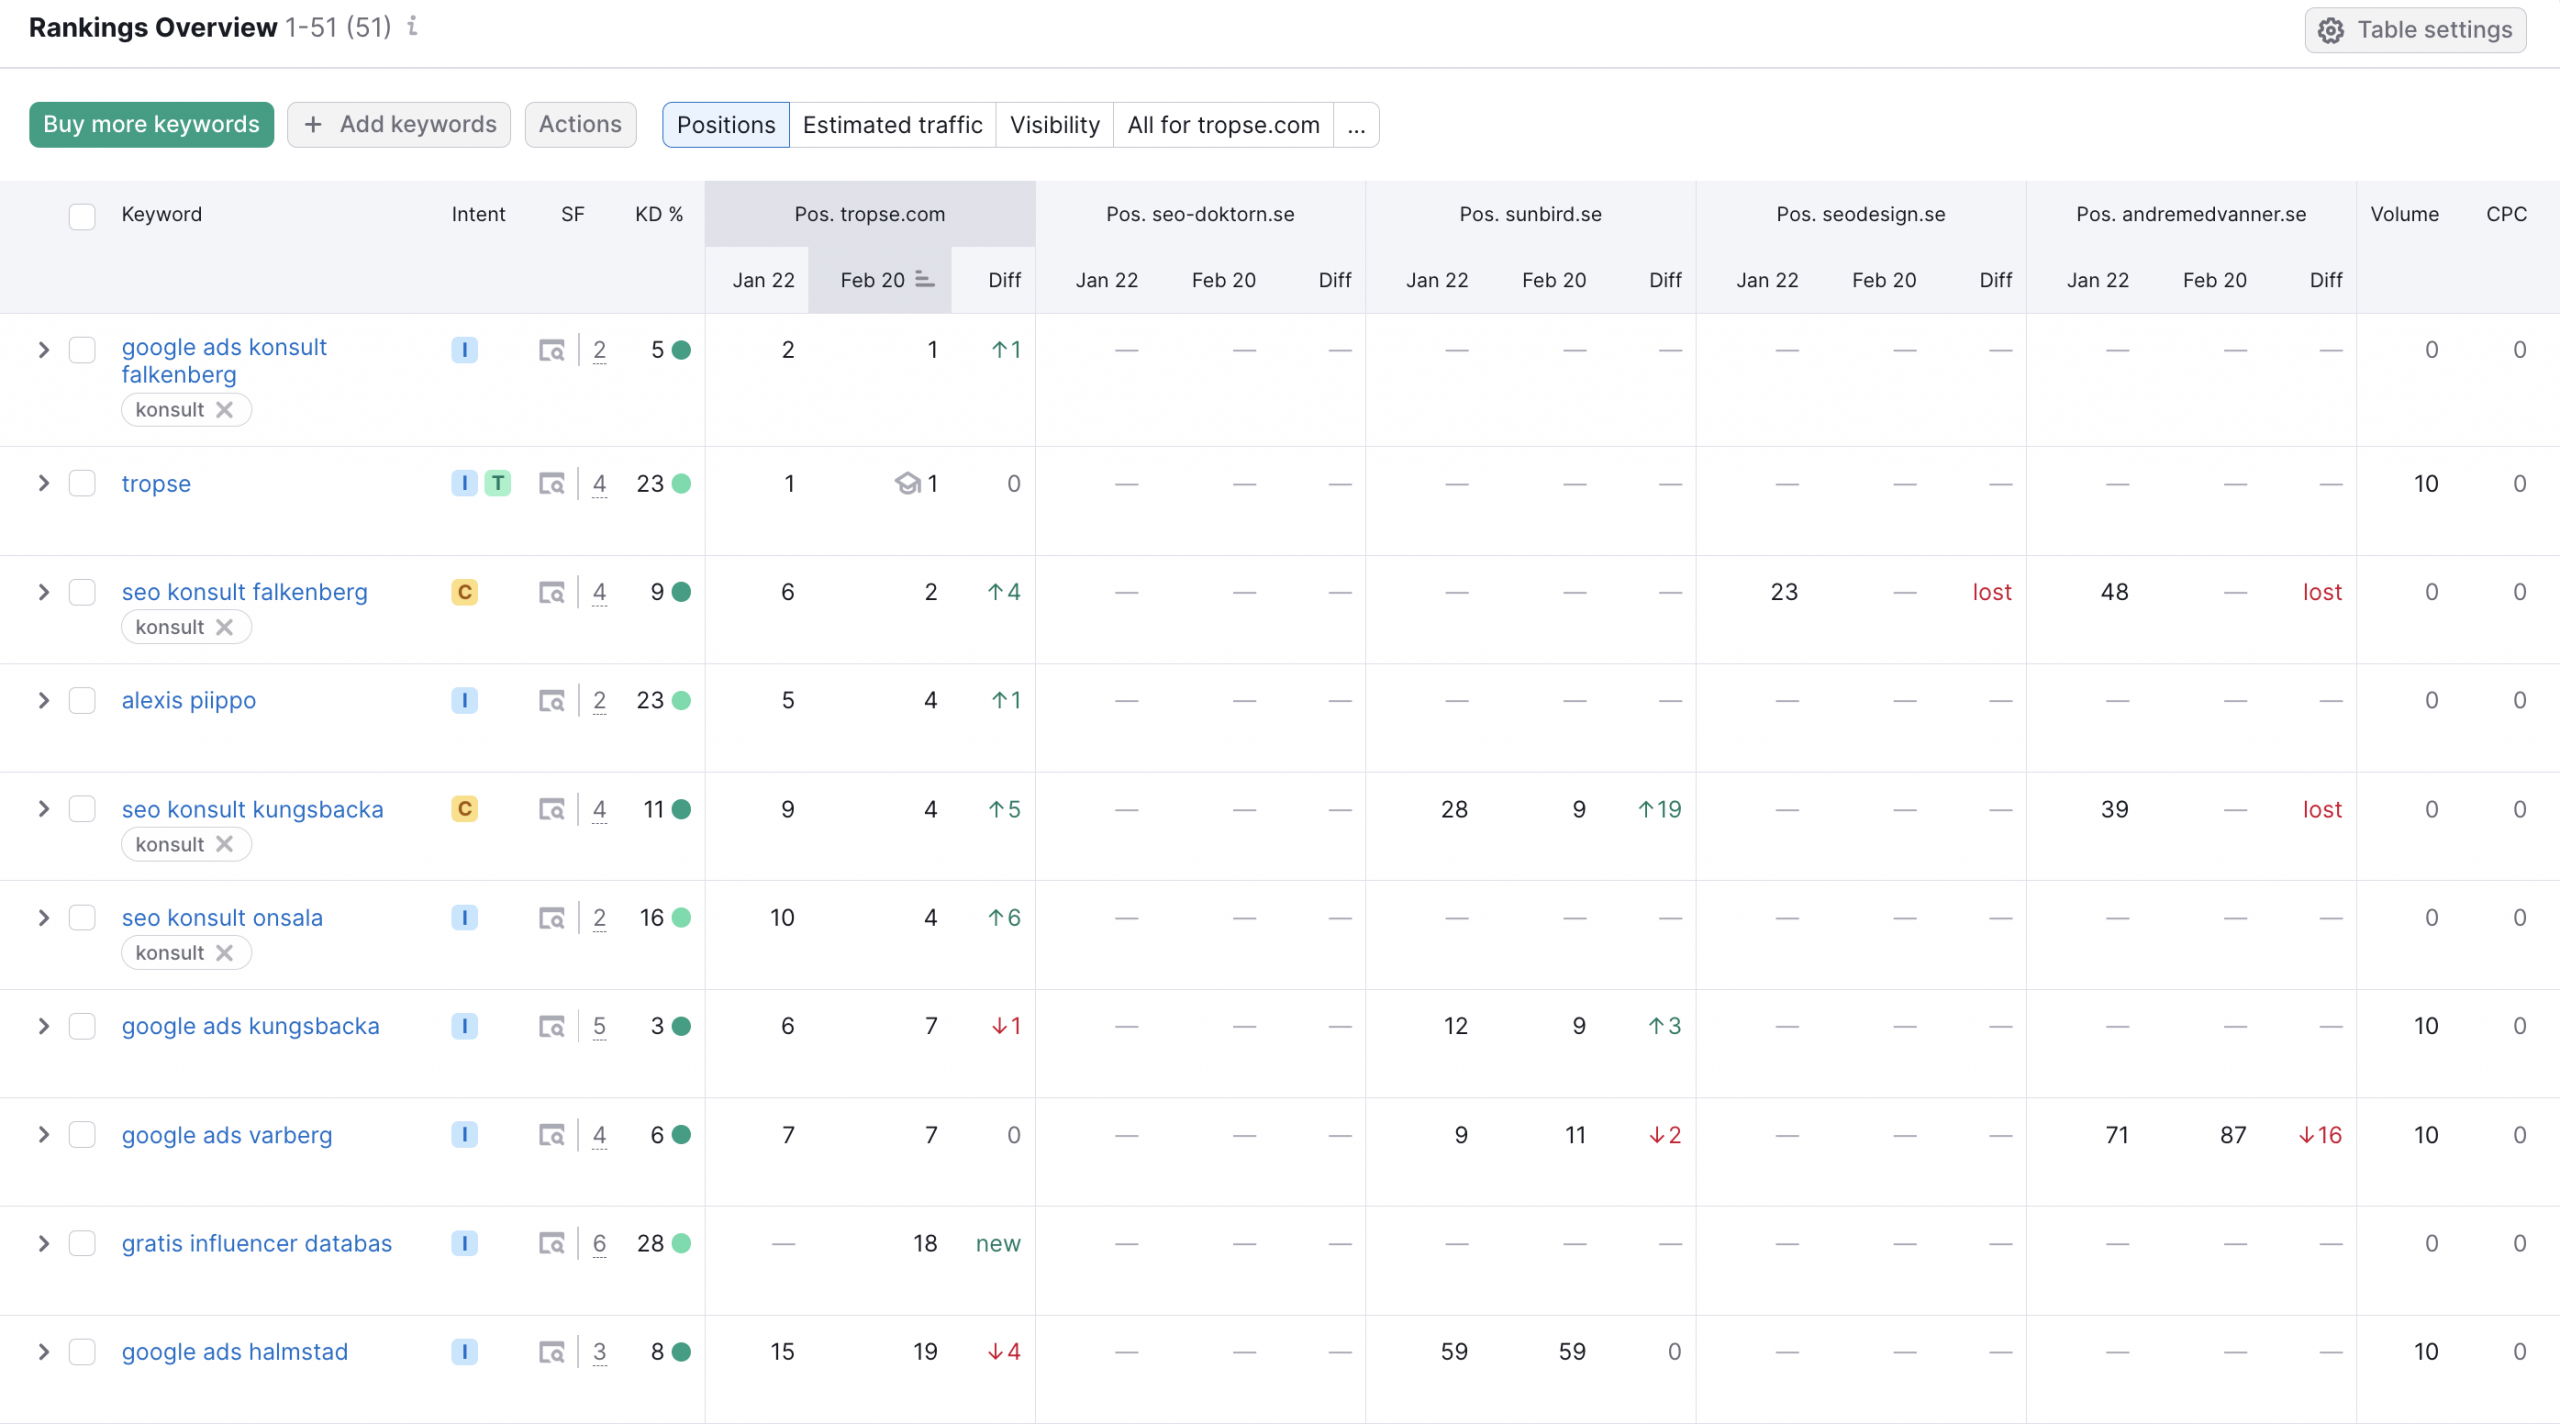Open Table settings via gear icon
Screen dimensions: 2560x1424
2331,30
